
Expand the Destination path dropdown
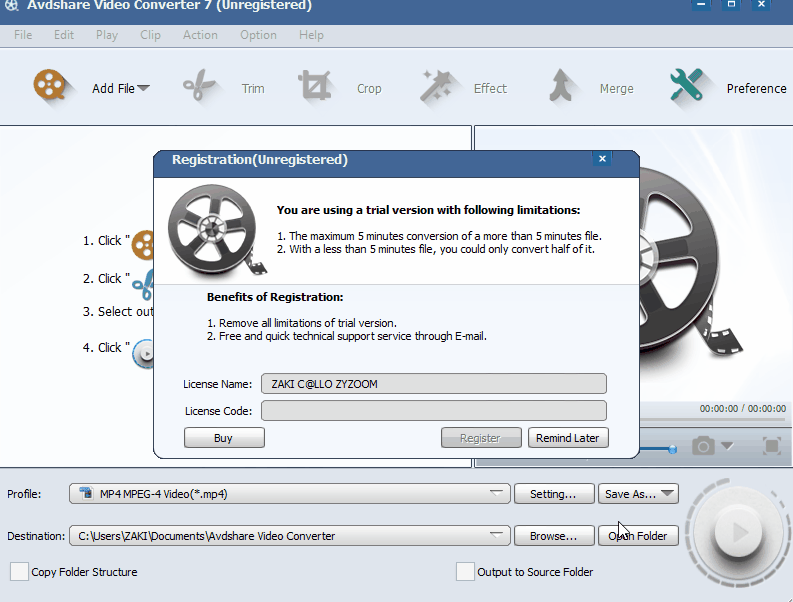[x=496, y=535]
